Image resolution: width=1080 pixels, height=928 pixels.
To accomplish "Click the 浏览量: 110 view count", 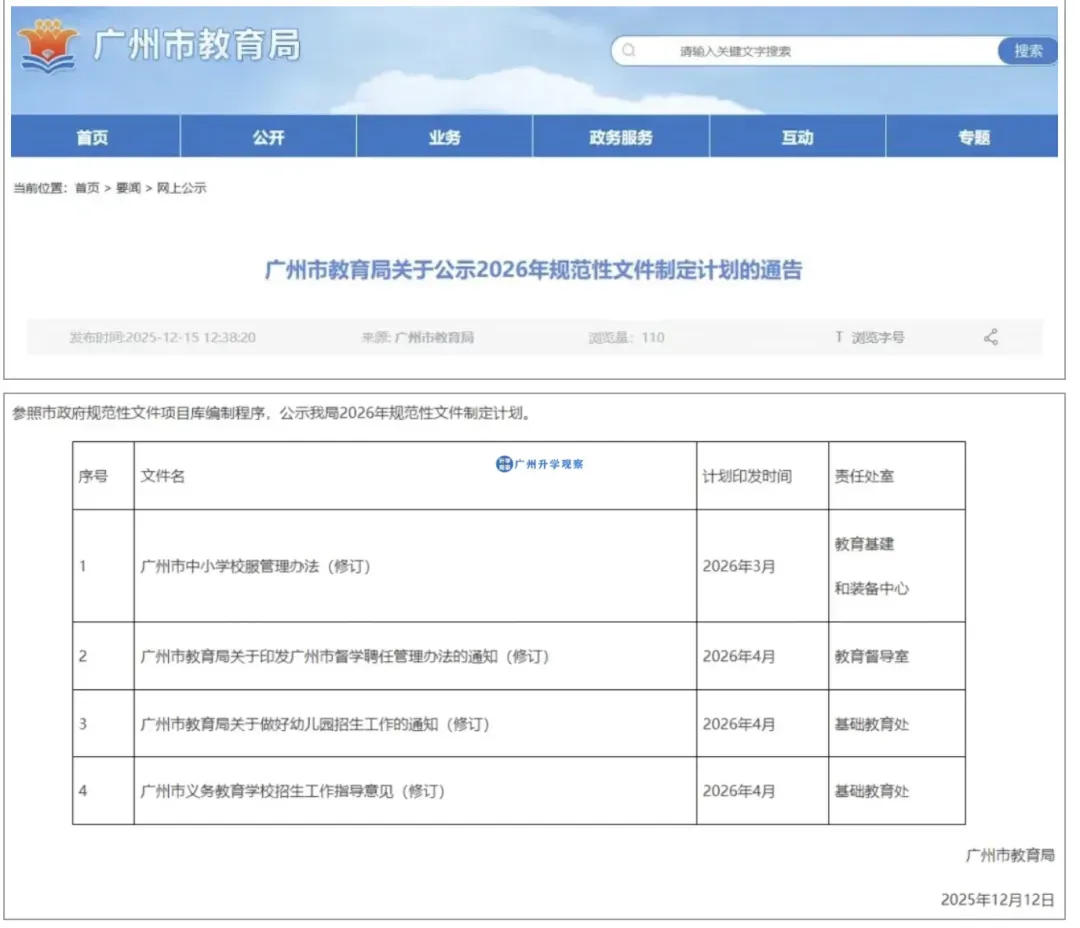I will [626, 338].
